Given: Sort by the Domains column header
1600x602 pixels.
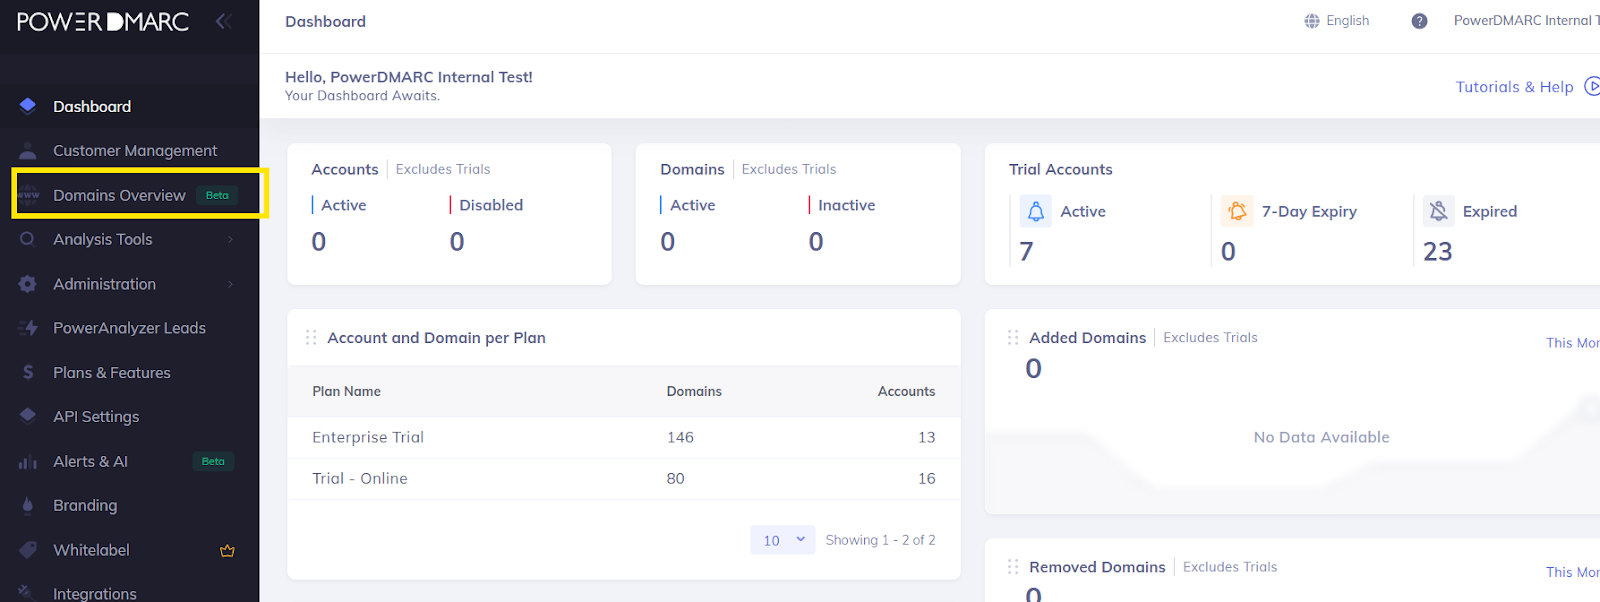Looking at the screenshot, I should tap(694, 391).
